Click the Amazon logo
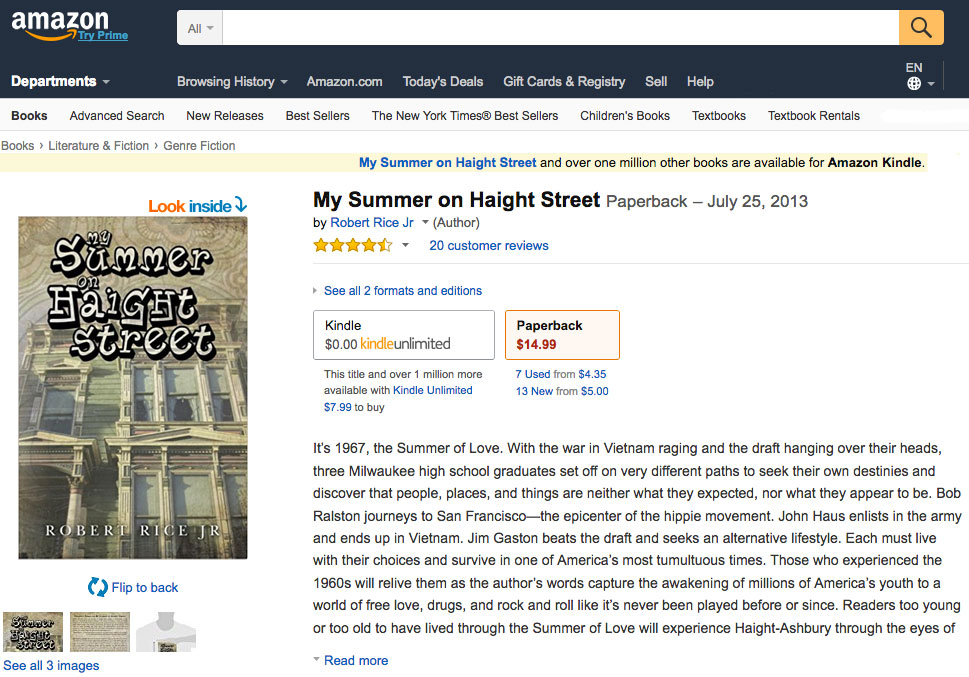The height and width of the screenshot is (677, 969). 60,22
